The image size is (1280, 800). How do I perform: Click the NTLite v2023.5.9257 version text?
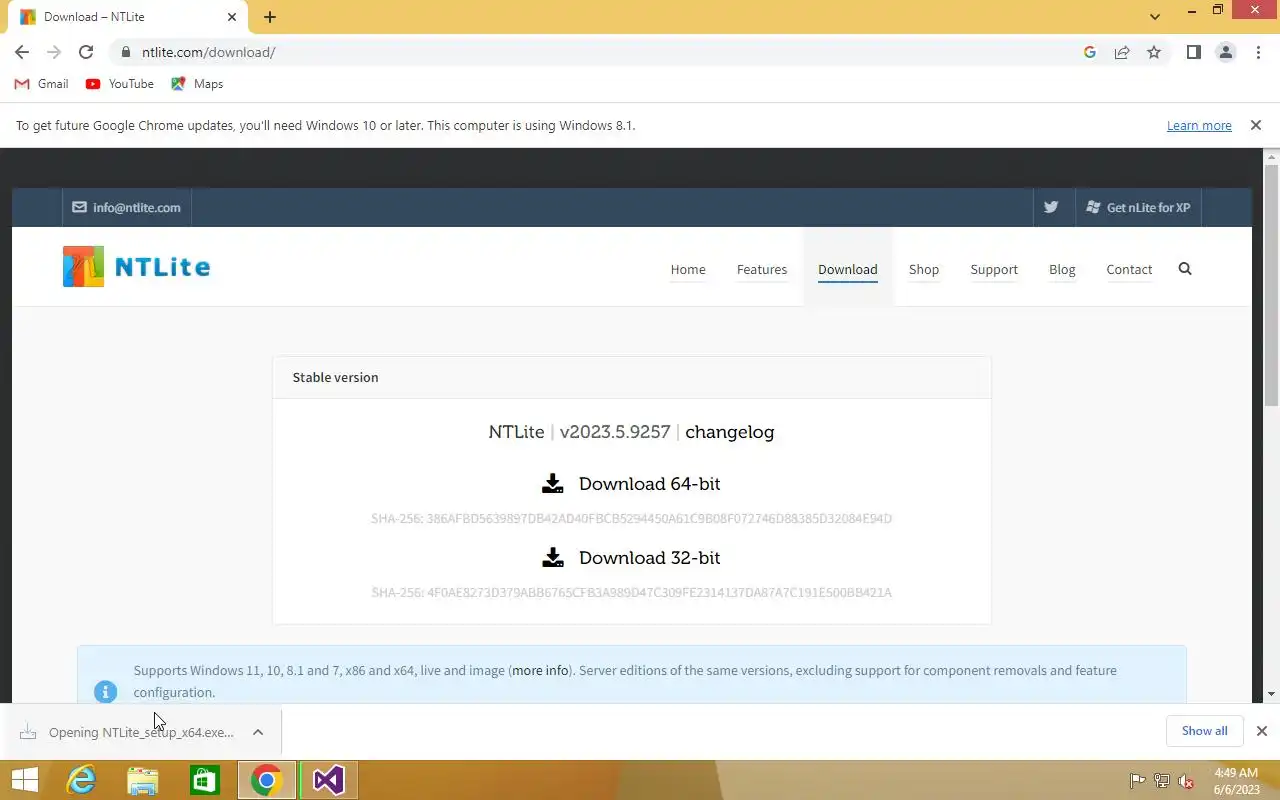(x=579, y=432)
